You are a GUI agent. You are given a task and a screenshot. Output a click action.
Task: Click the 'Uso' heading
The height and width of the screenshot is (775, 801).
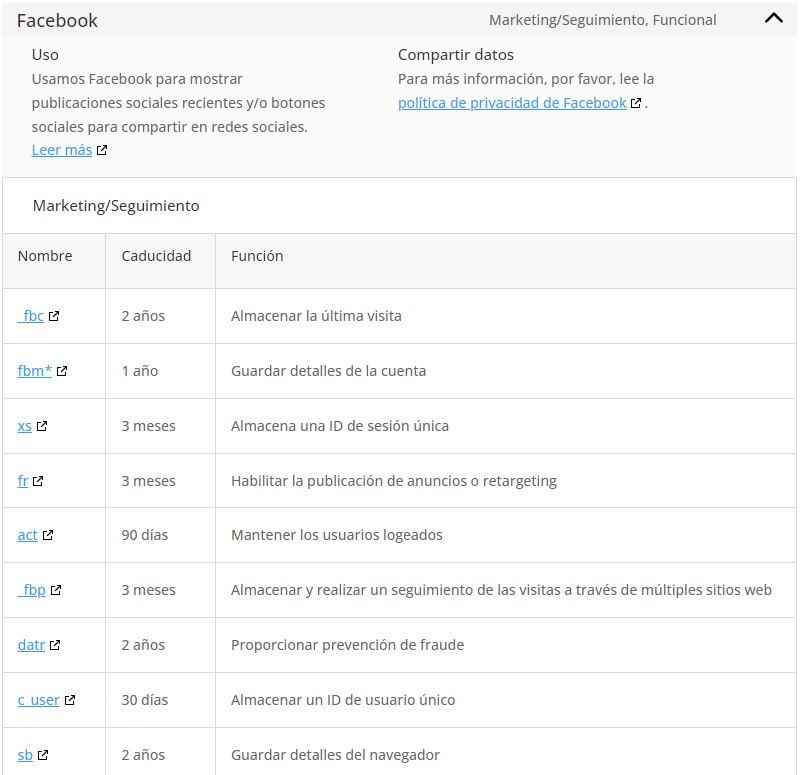[45, 55]
